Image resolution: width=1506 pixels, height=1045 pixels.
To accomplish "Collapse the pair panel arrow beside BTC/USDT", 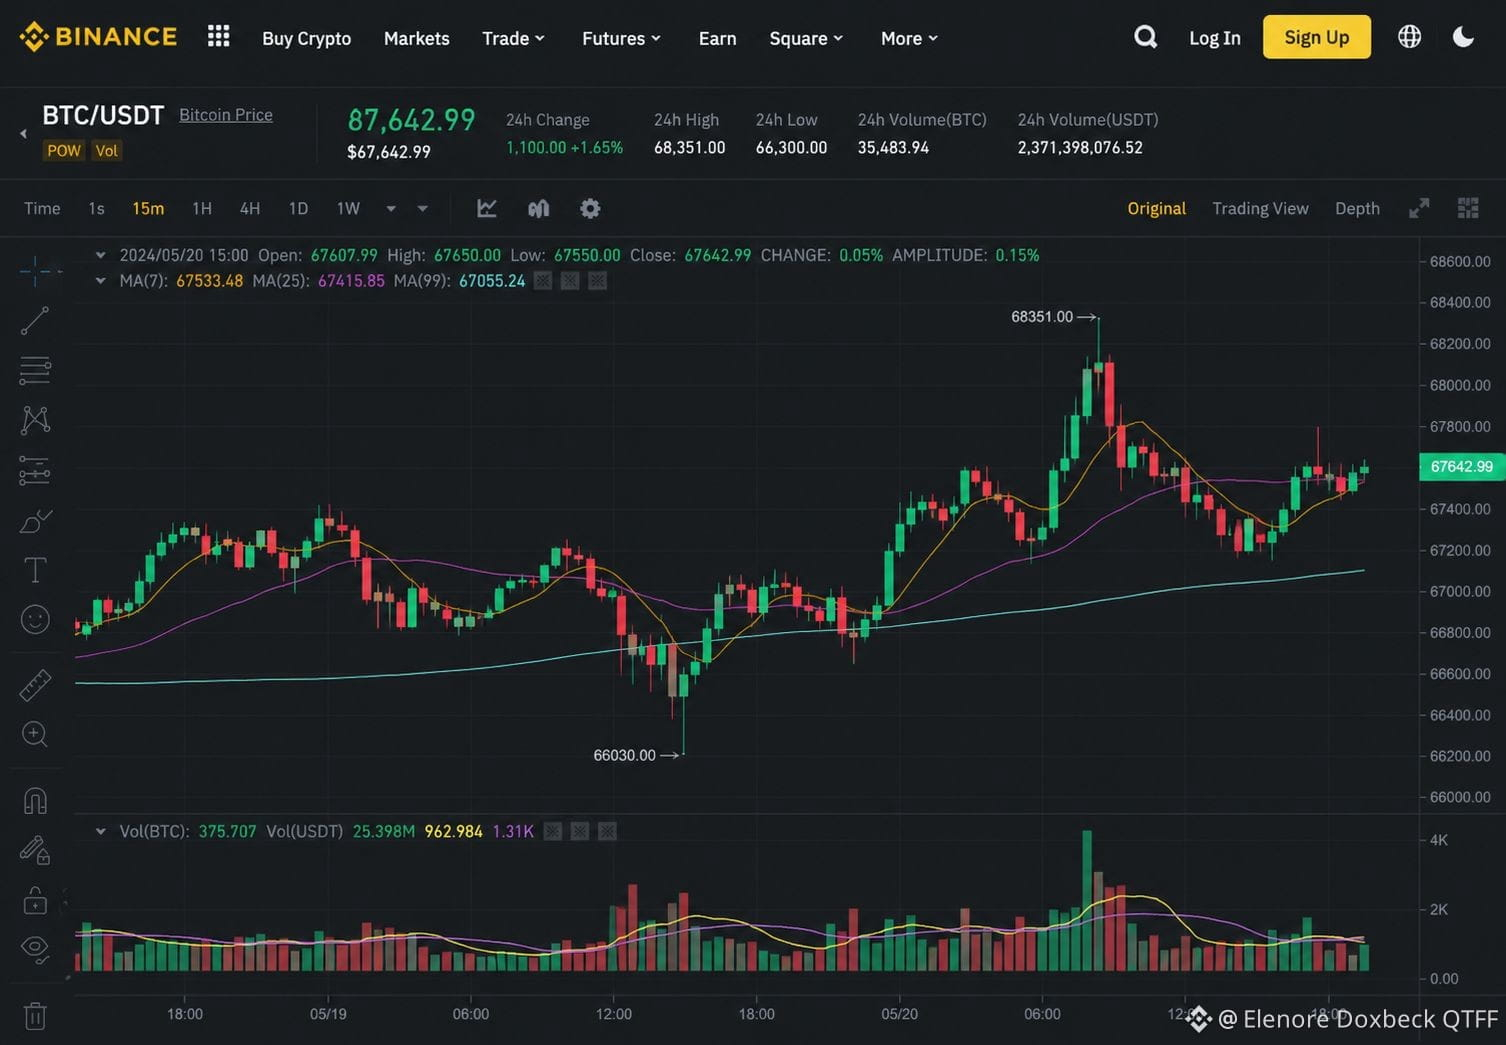I will tap(23, 133).
